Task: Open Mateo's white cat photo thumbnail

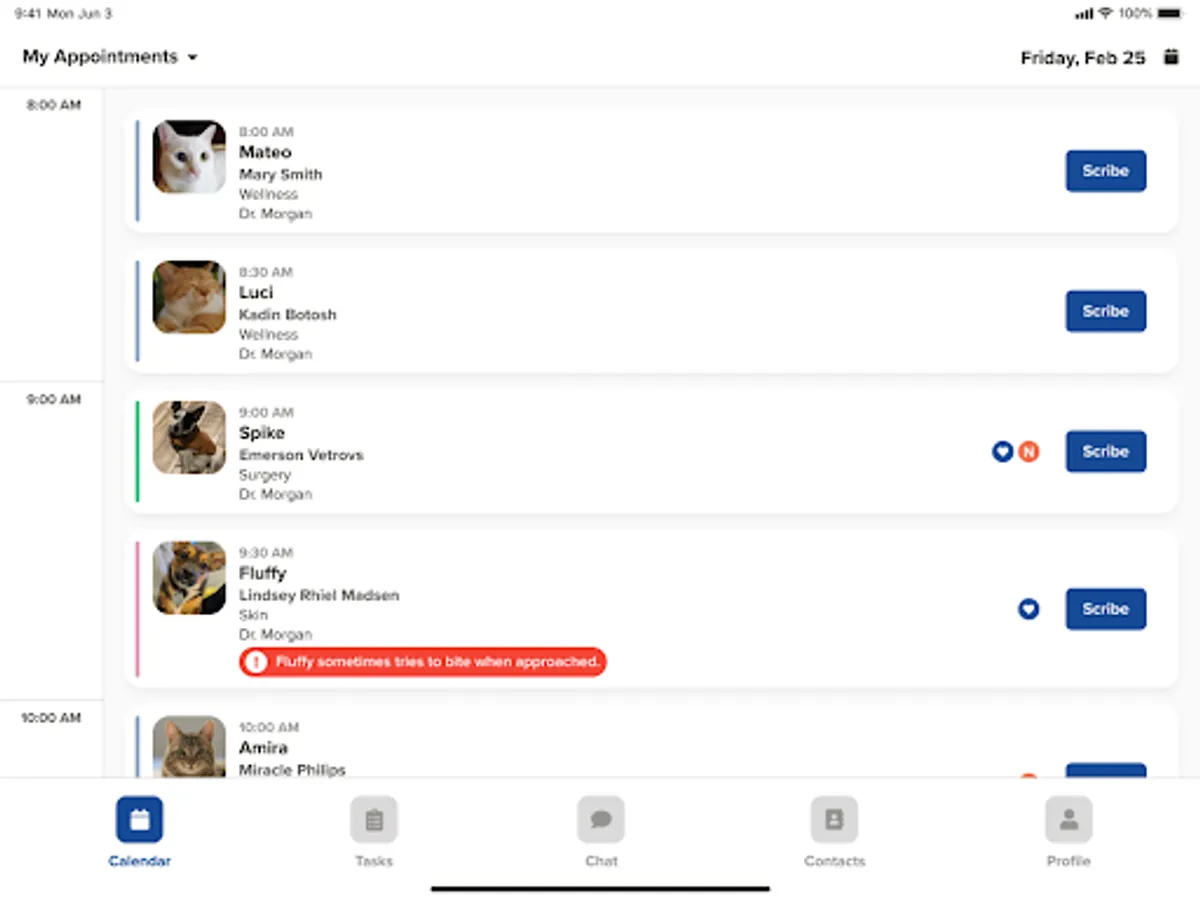Action: point(189,157)
